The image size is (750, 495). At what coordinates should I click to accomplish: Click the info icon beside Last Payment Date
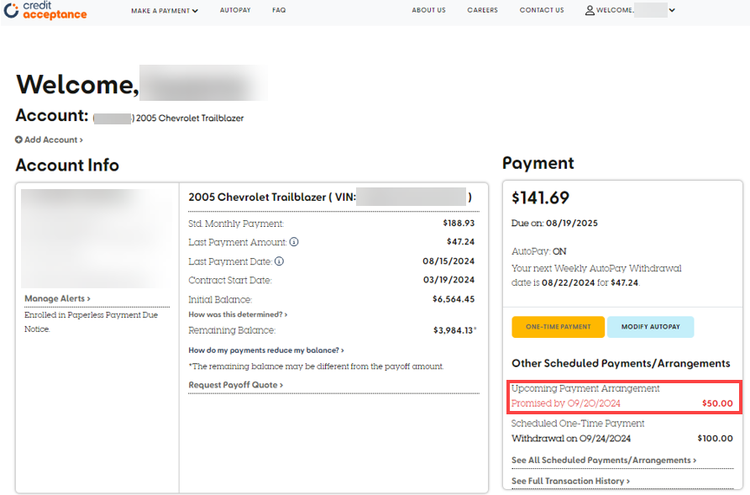pos(279,261)
